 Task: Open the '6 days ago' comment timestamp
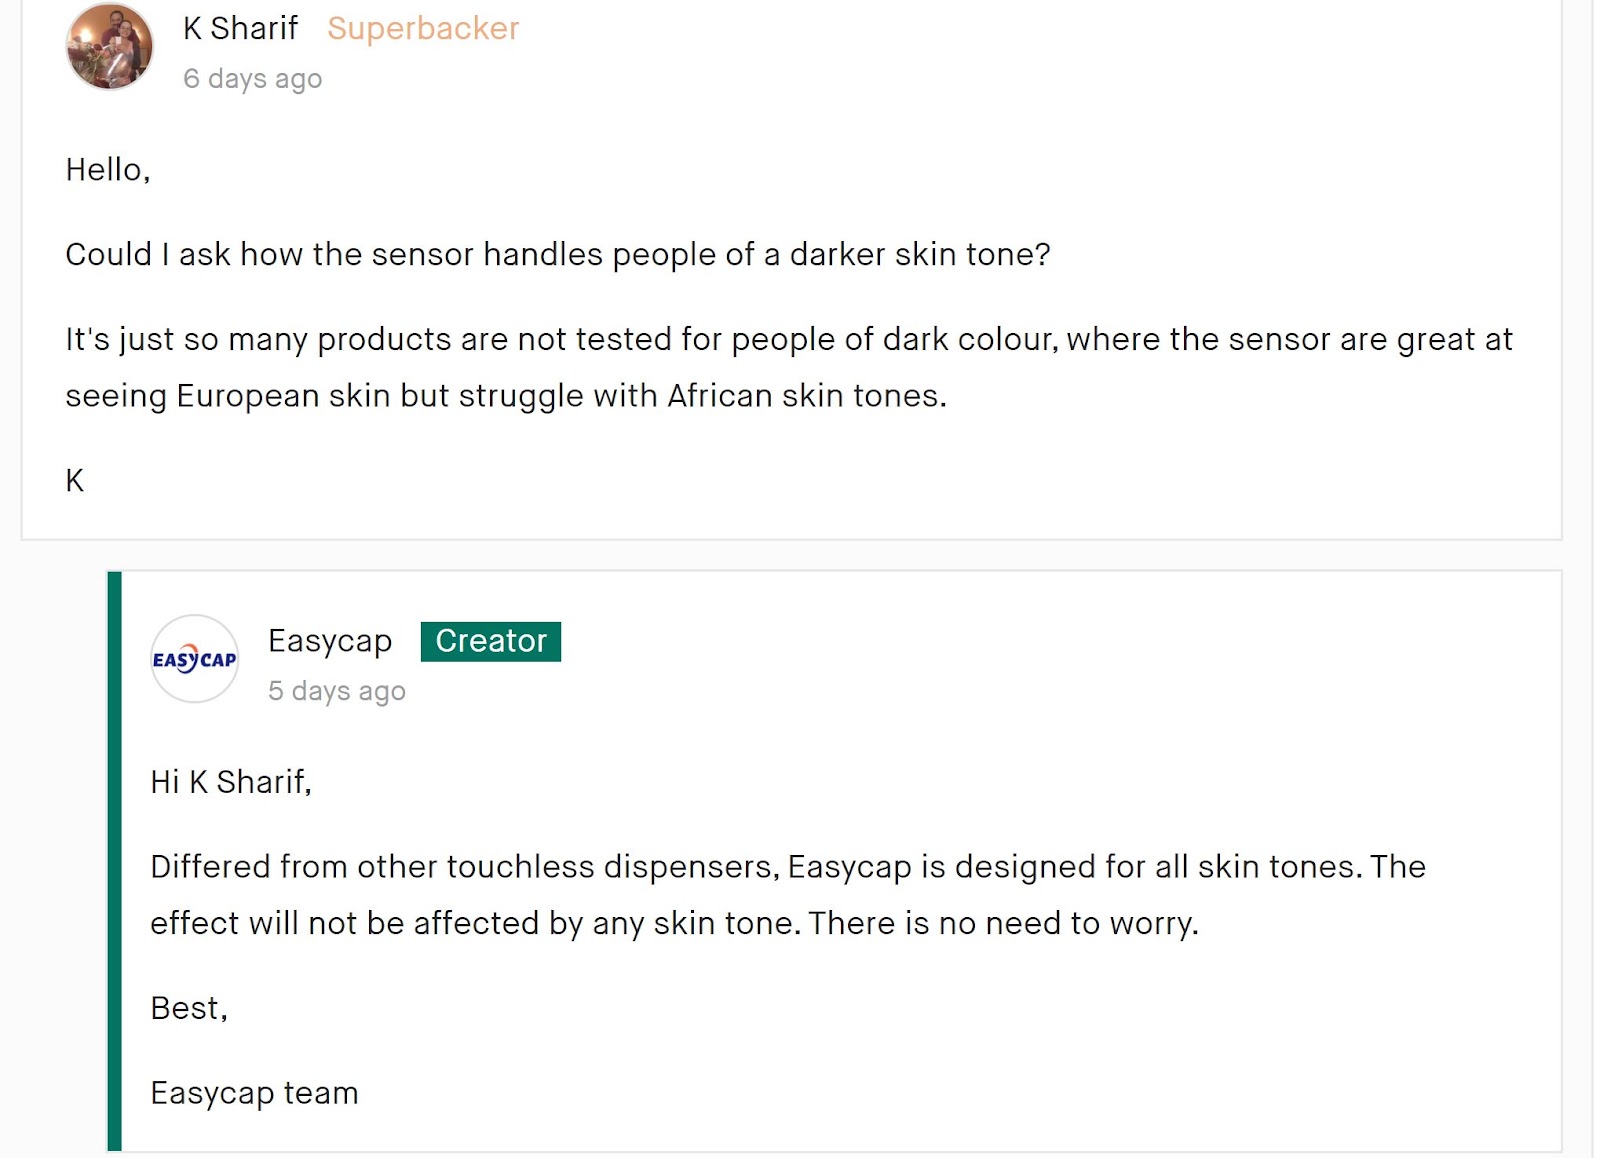click(252, 78)
